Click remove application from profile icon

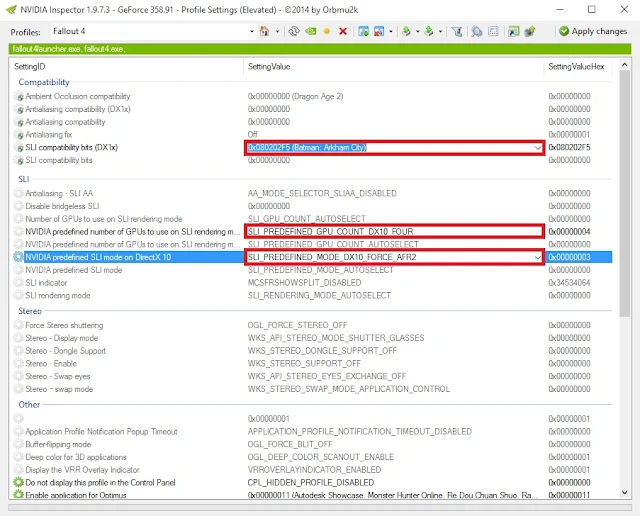[379, 31]
